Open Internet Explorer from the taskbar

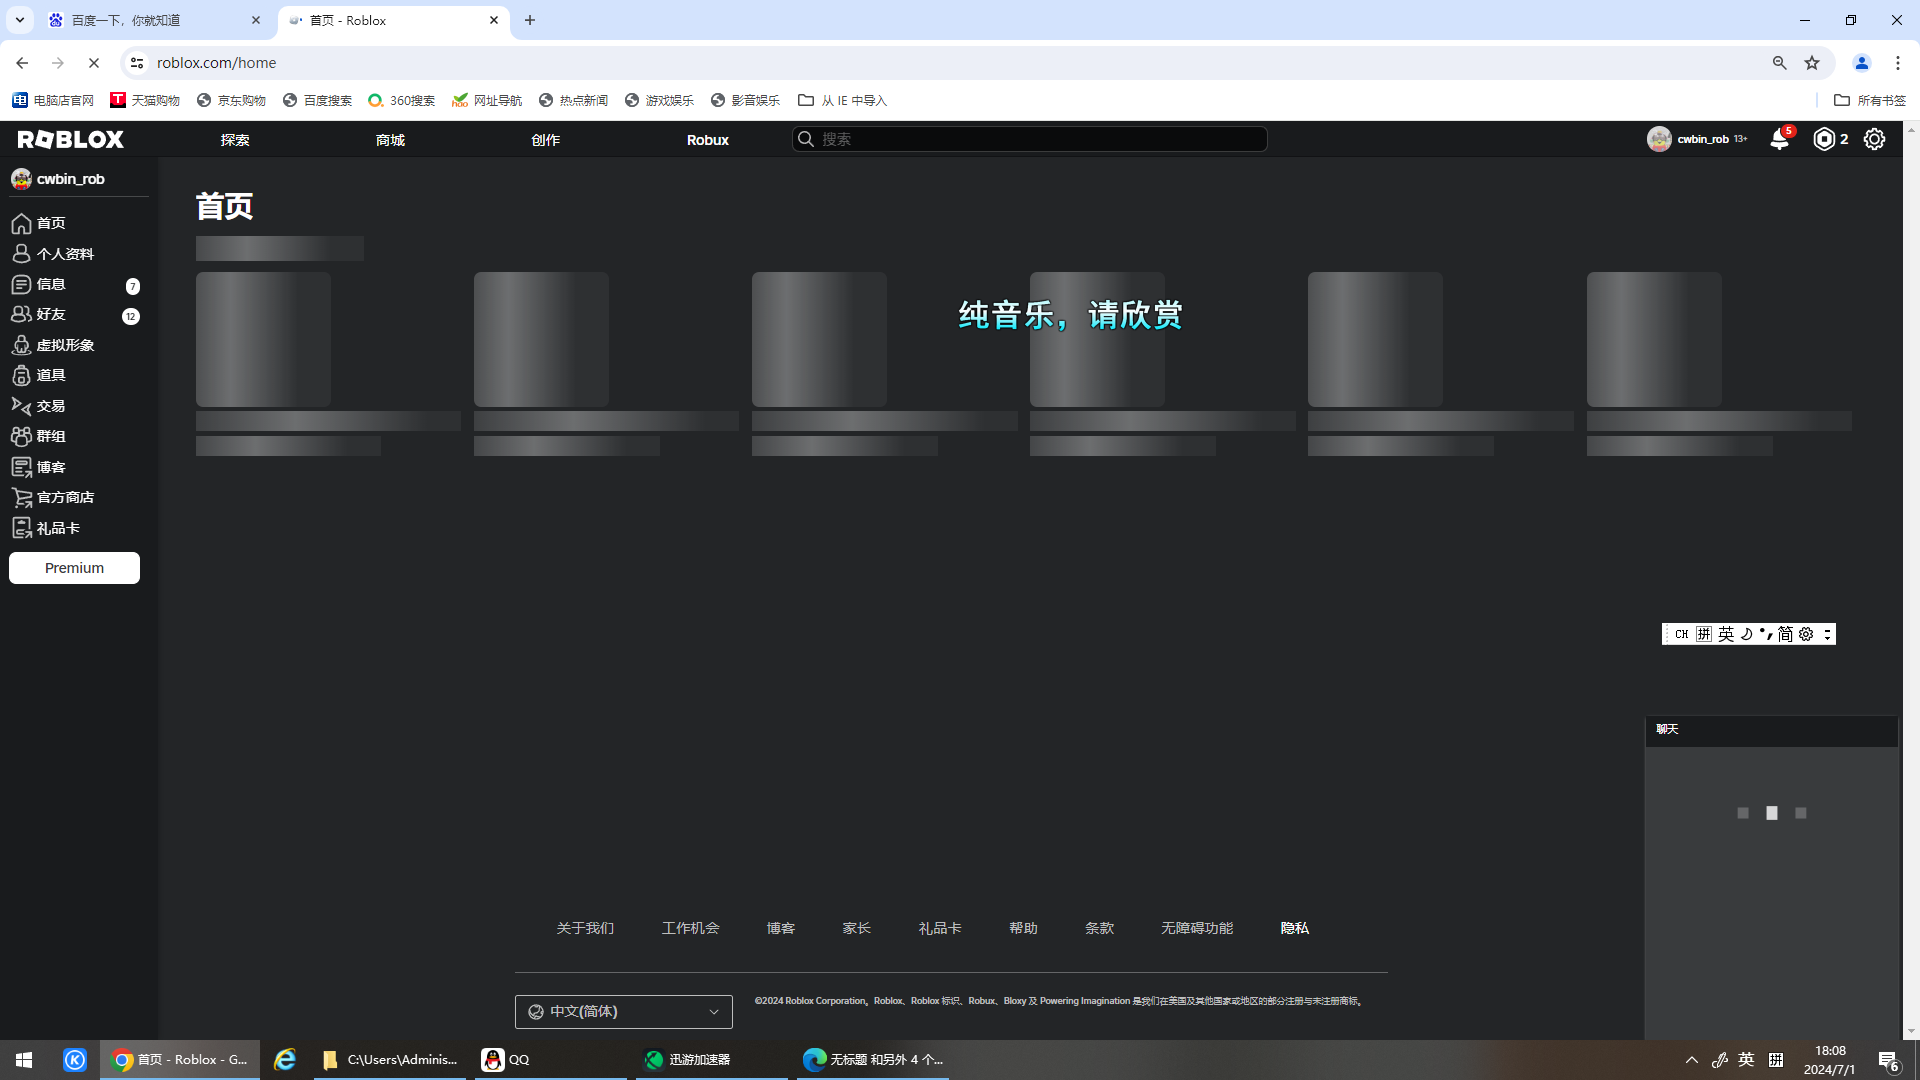pyautogui.click(x=285, y=1060)
